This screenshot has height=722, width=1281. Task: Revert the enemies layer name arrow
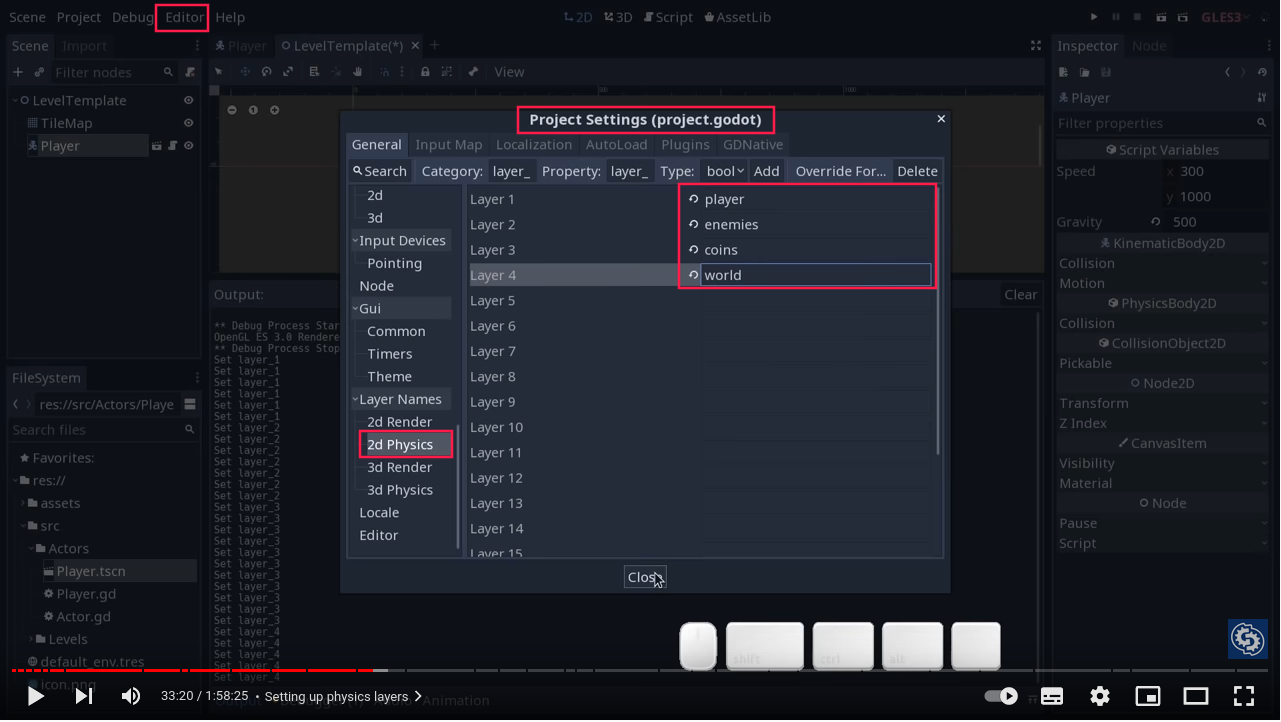click(693, 225)
